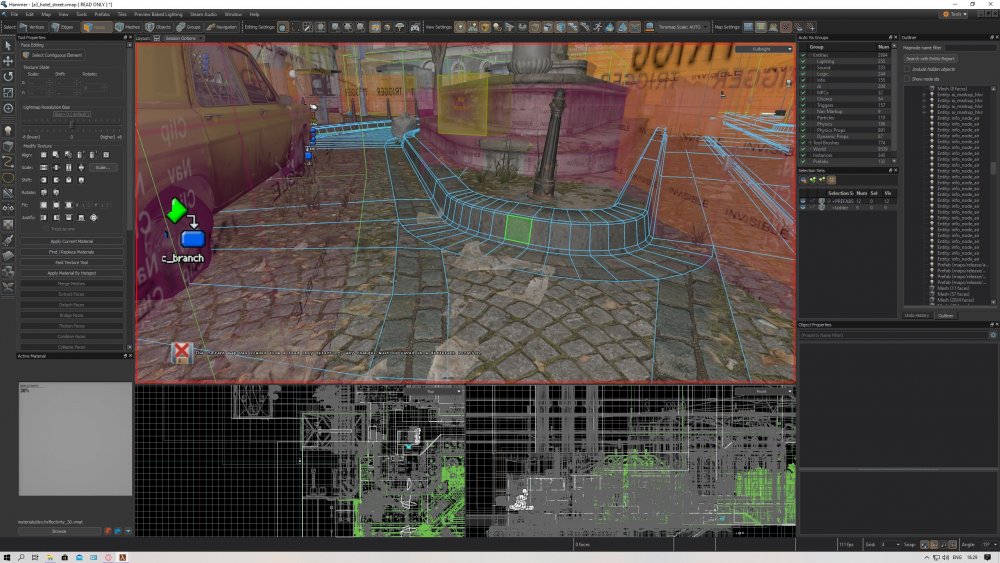Open the Steam Audio menu
Screen dimensions: 1000x563
(203, 14)
